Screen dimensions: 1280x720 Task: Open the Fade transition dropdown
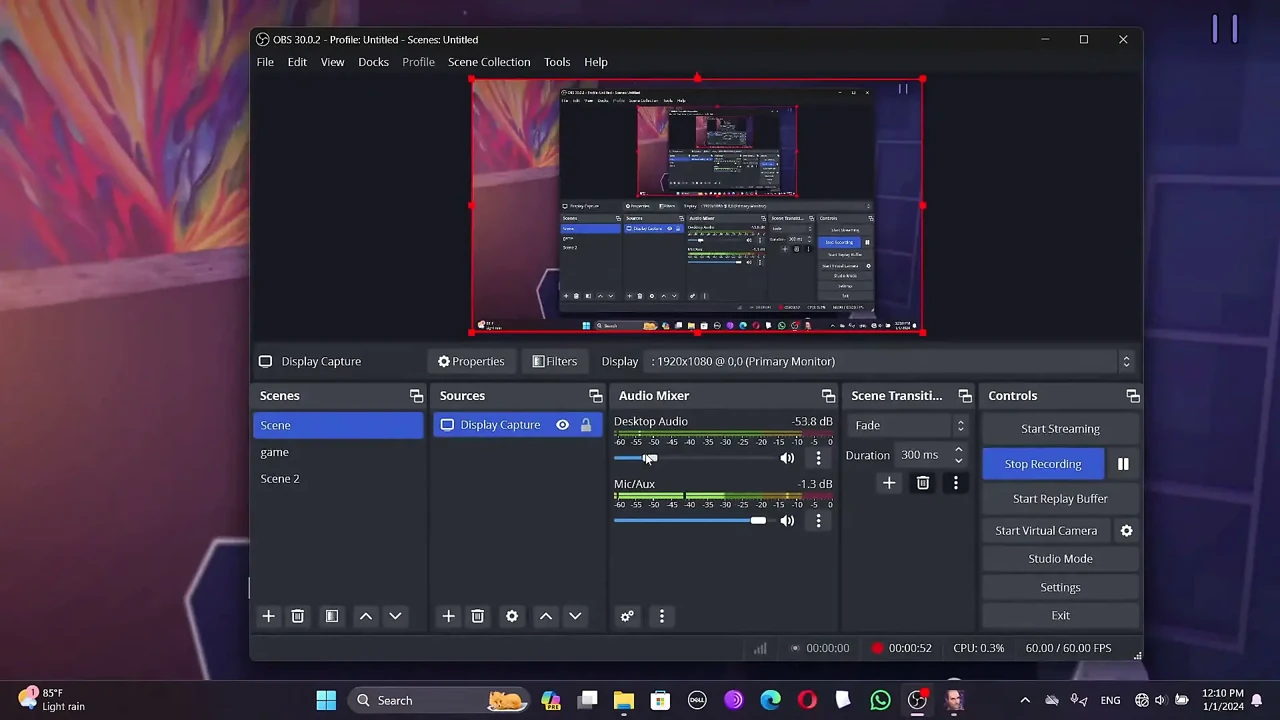click(x=909, y=426)
